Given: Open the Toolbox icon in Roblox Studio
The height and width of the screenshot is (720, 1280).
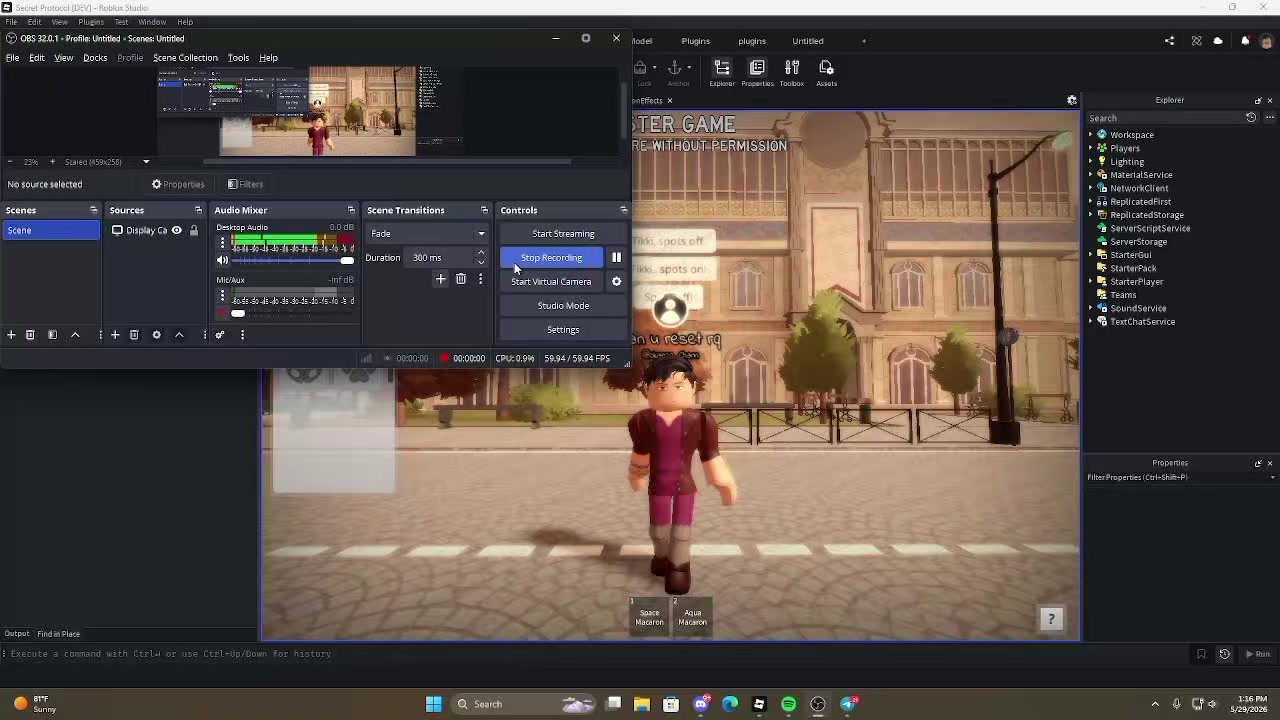Looking at the screenshot, I should click(792, 72).
